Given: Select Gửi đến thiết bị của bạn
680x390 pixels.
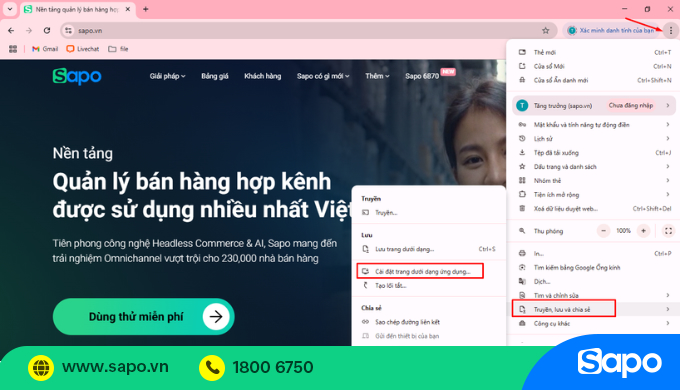Looking at the screenshot, I should click(428, 336).
